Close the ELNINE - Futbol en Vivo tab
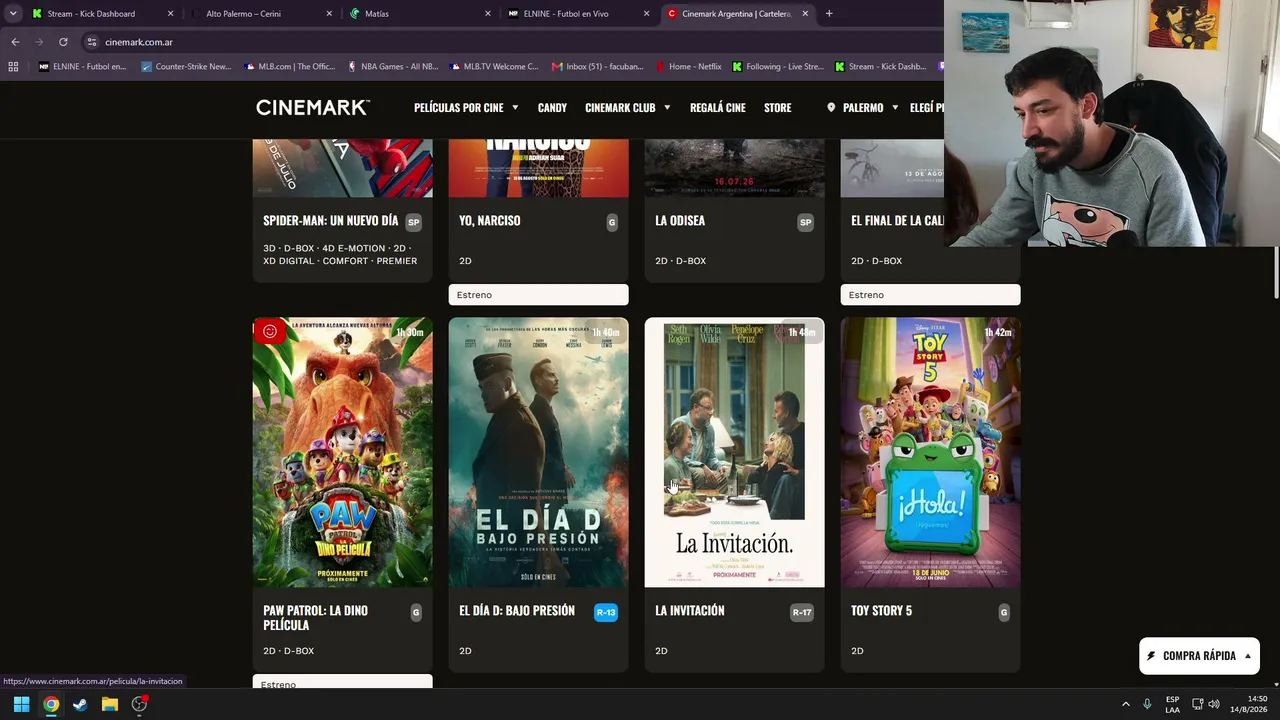Screen dimensions: 1280x720 click(646, 14)
